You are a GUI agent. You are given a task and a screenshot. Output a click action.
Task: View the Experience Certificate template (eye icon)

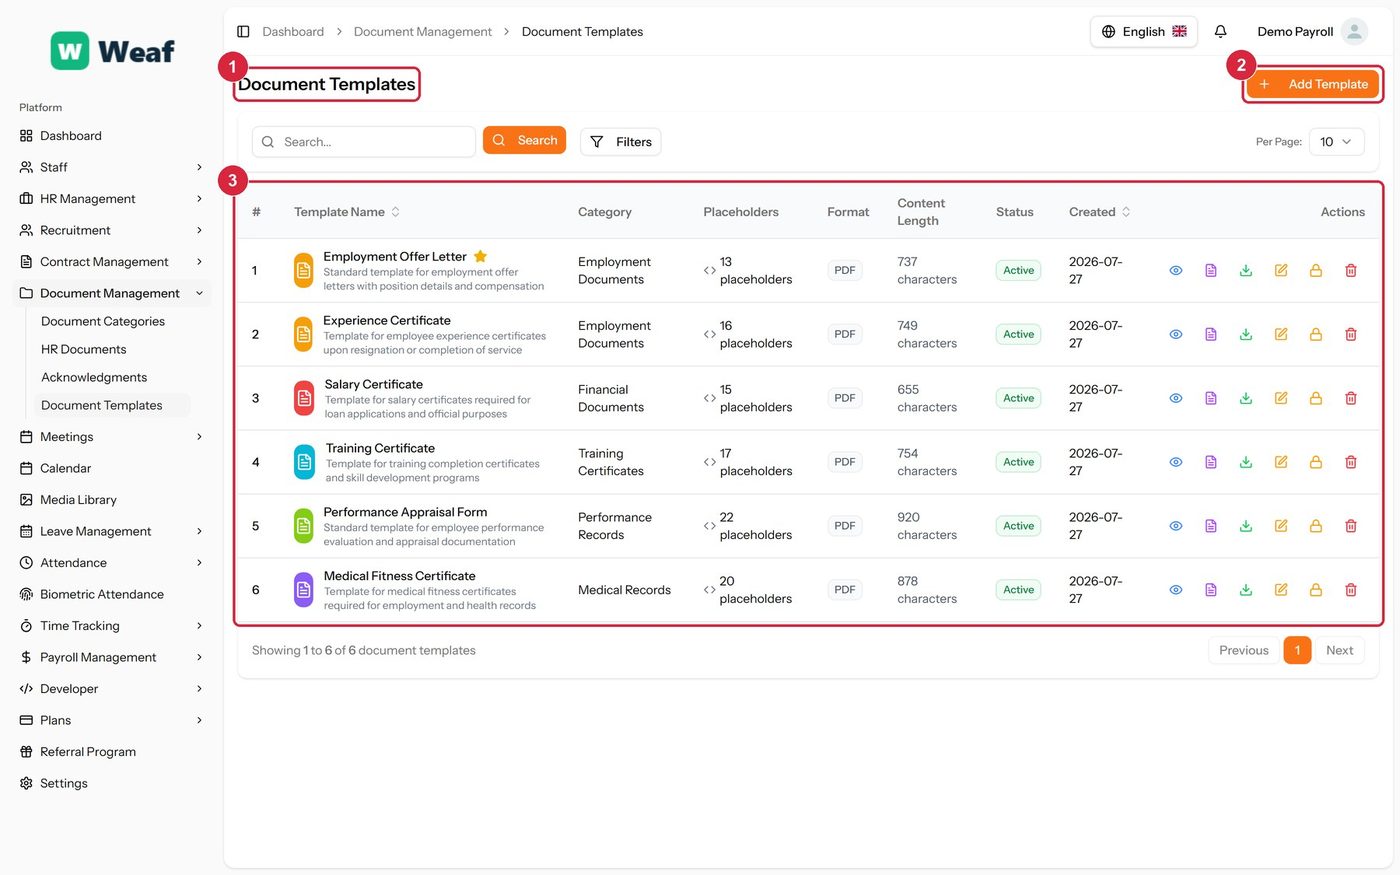point(1176,334)
